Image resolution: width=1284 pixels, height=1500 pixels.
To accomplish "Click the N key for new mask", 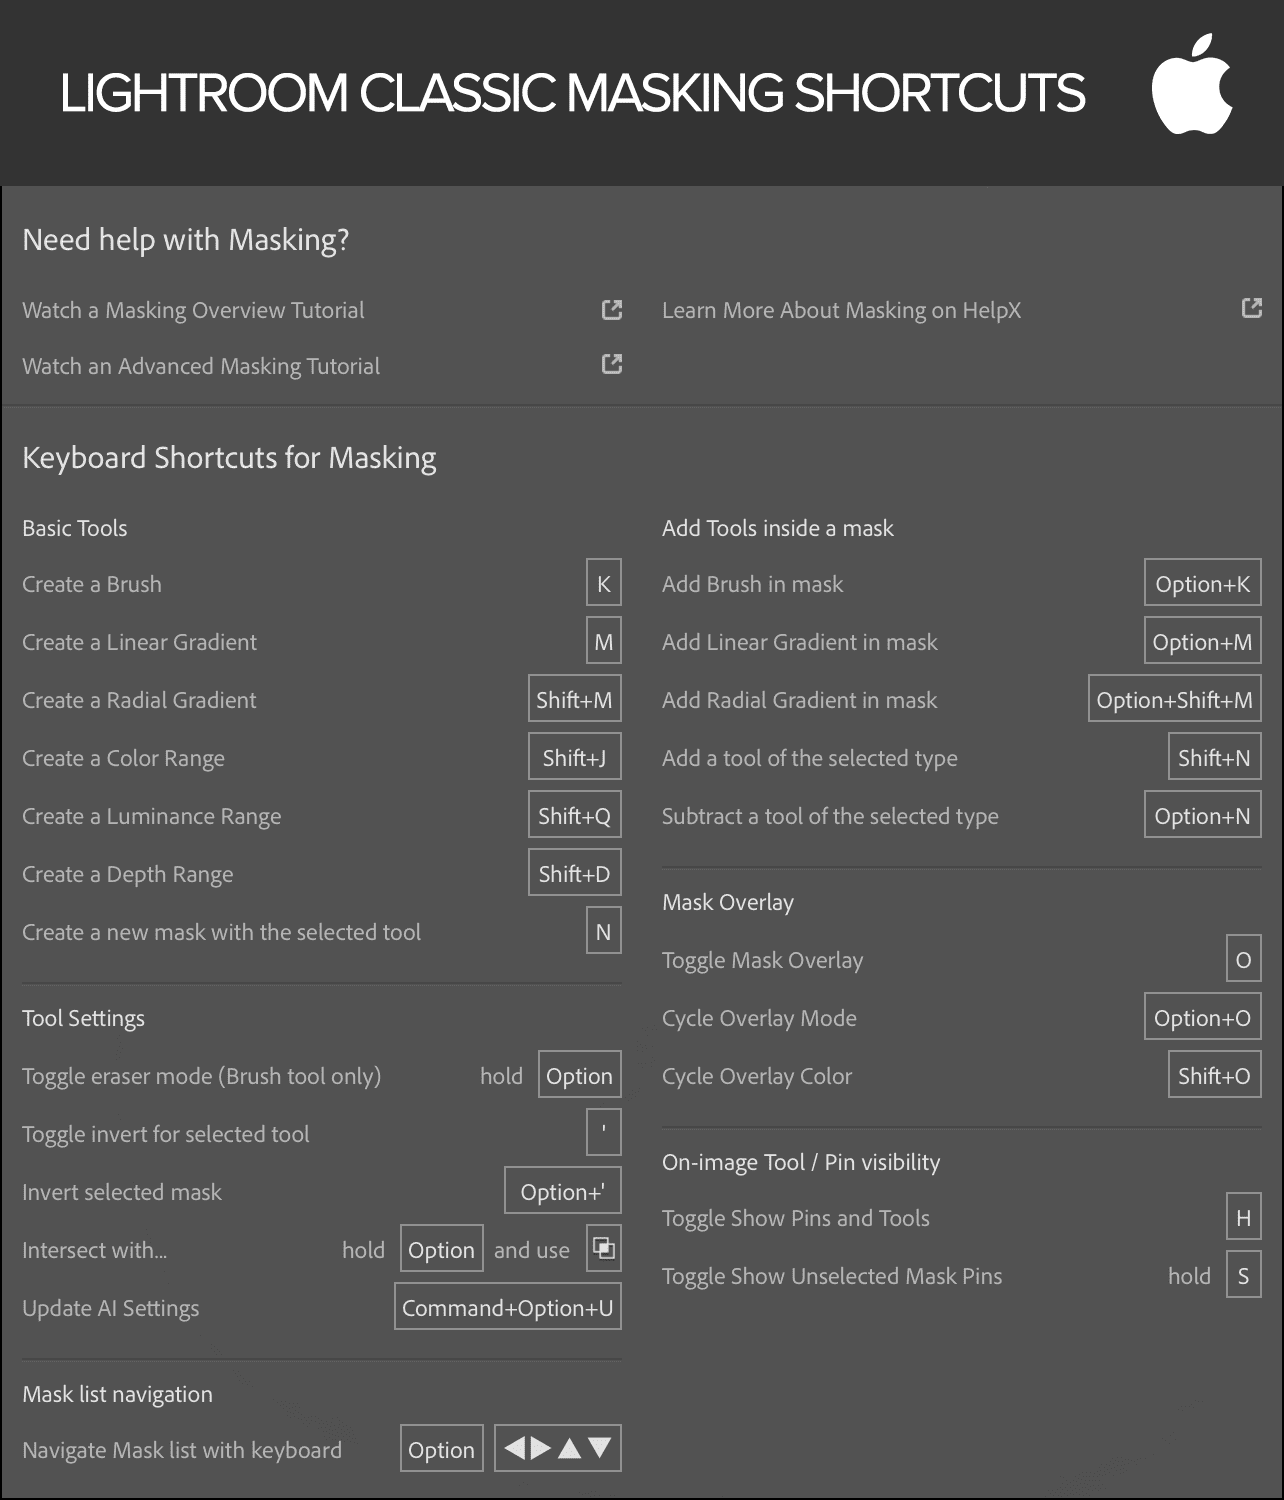I will pos(604,930).
